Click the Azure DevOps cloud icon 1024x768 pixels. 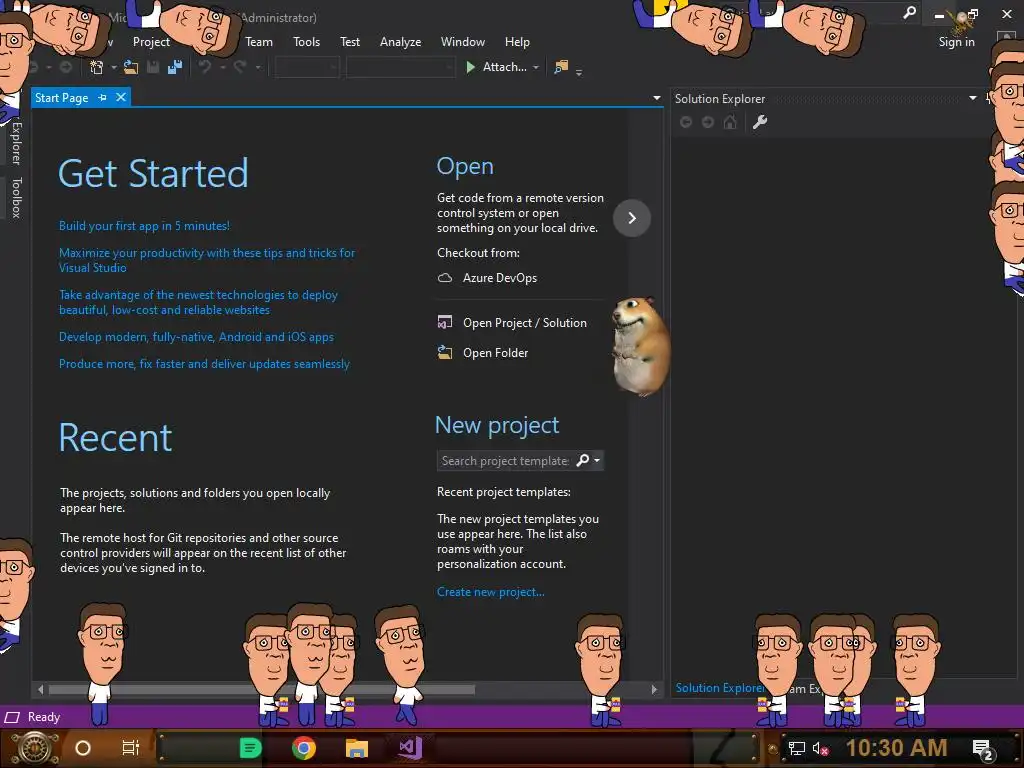445,278
